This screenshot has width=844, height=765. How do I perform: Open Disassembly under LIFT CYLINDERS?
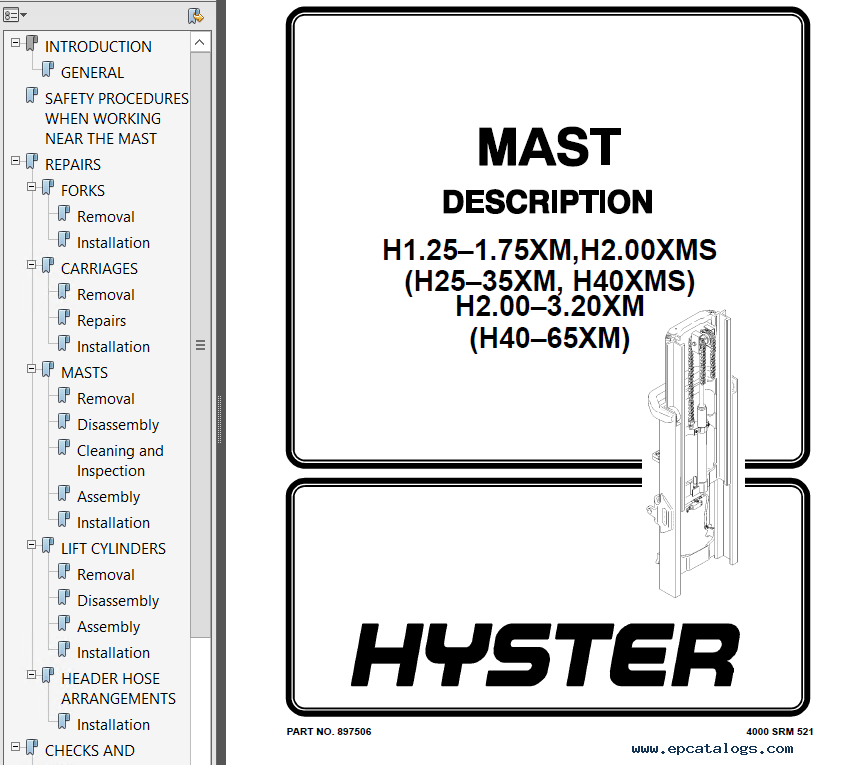(x=118, y=601)
